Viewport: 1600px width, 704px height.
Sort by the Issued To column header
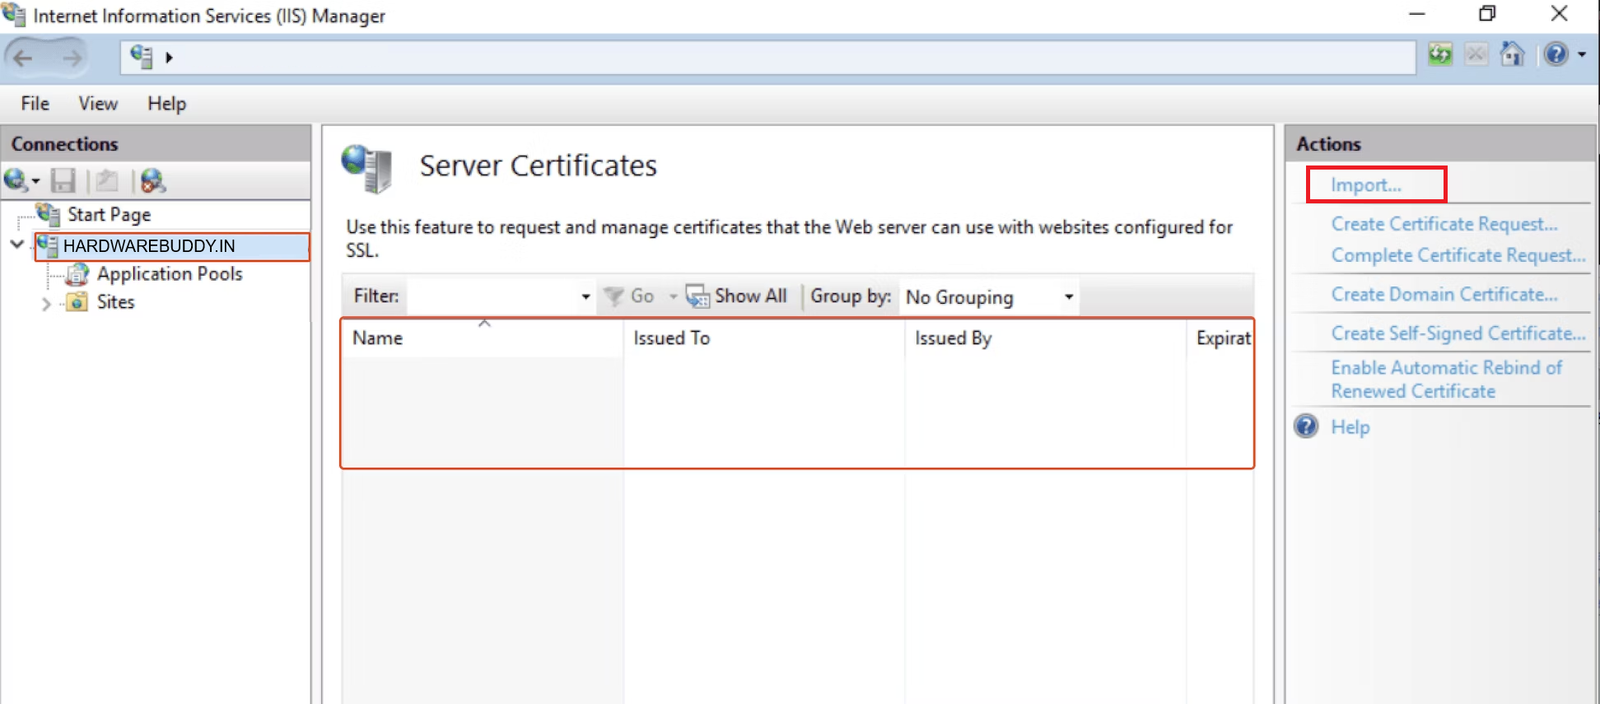[x=764, y=338]
